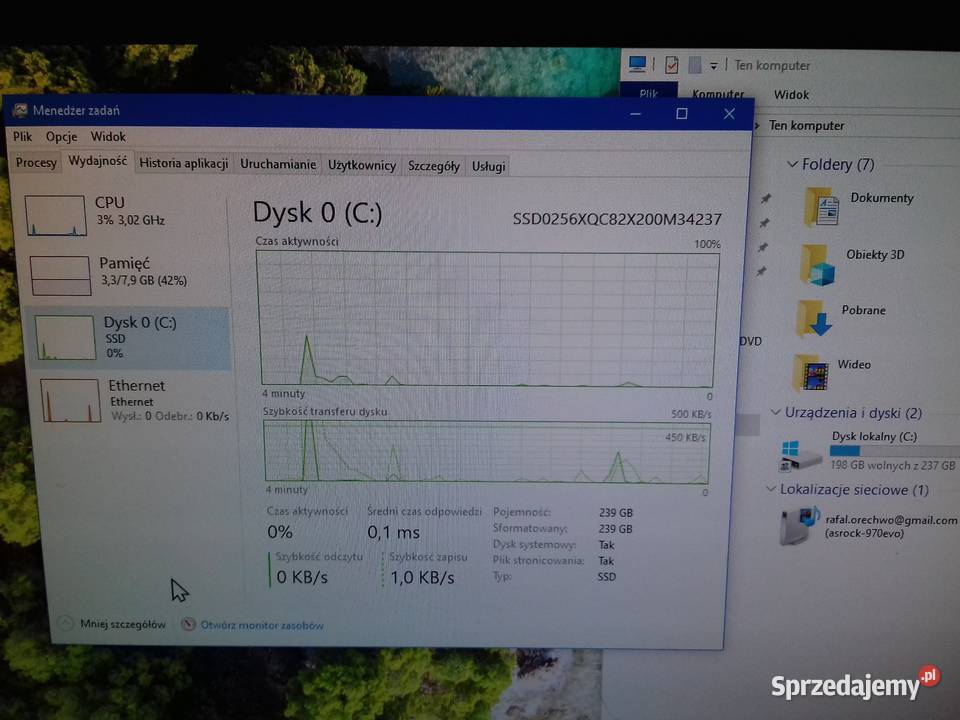Click the resource monitor icon next to Otwórz monitor zasobów
Image resolution: width=960 pixels, height=720 pixels.
coord(188,623)
